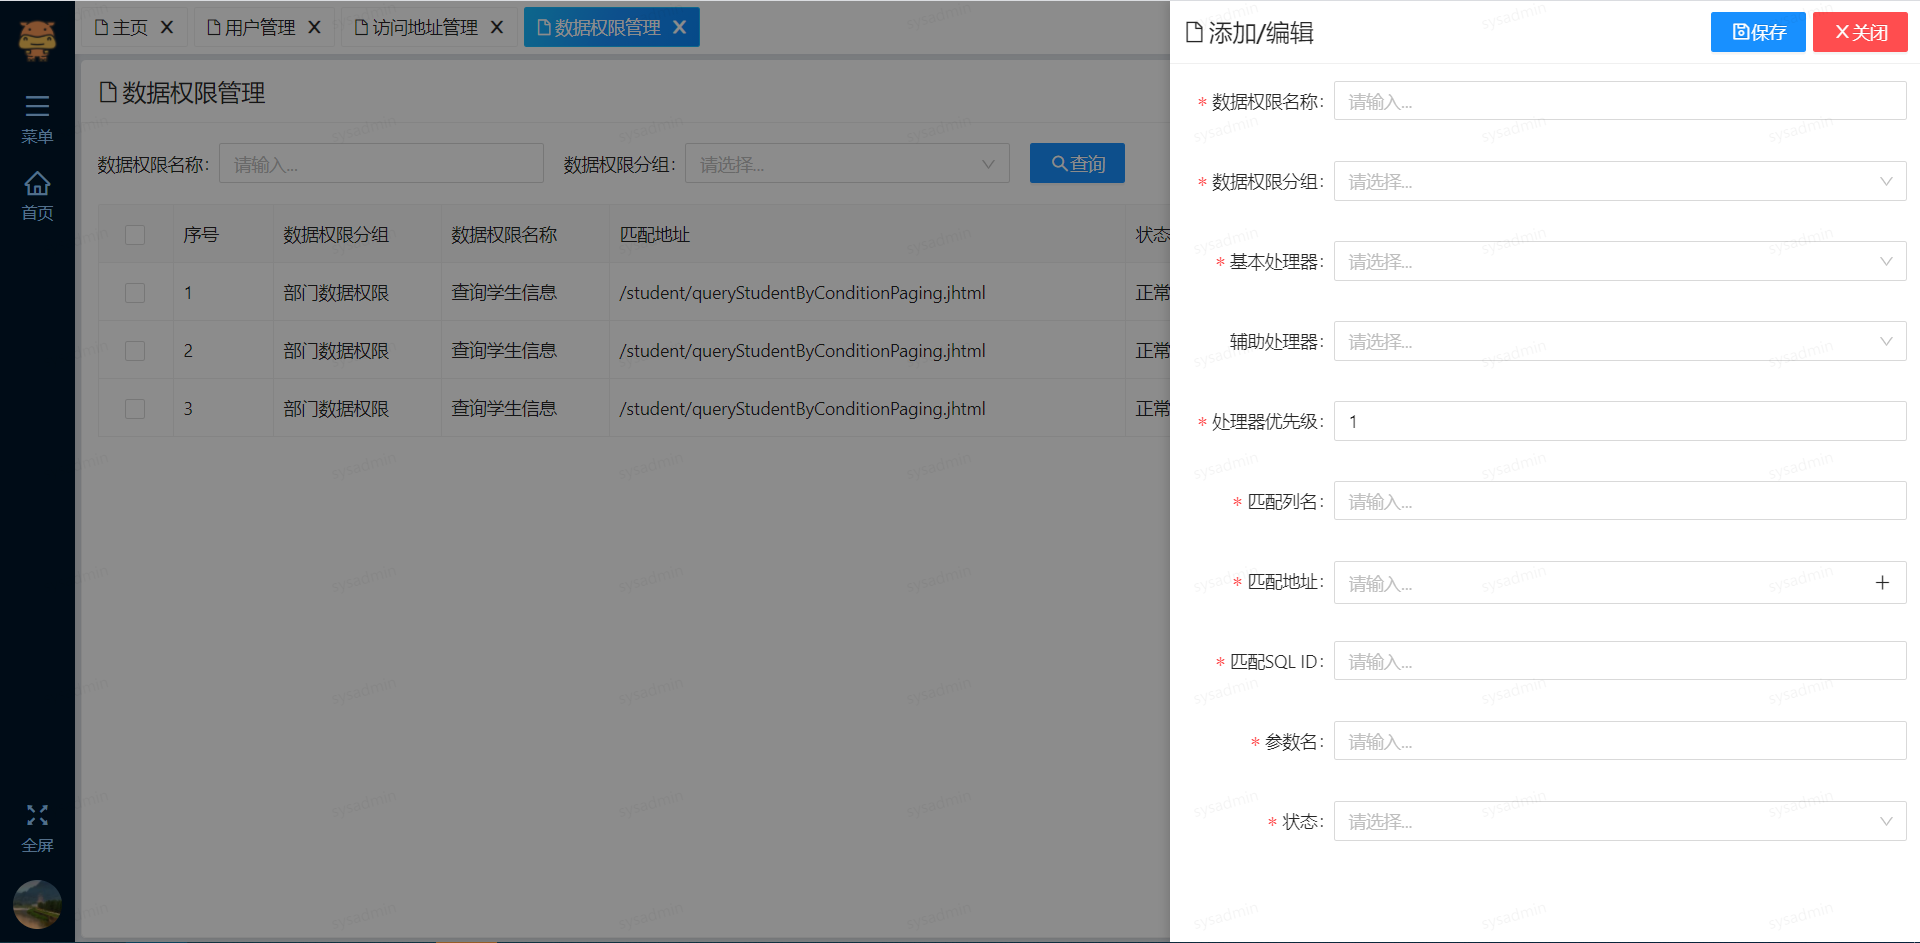Tick the select-all header checkbox

135,235
